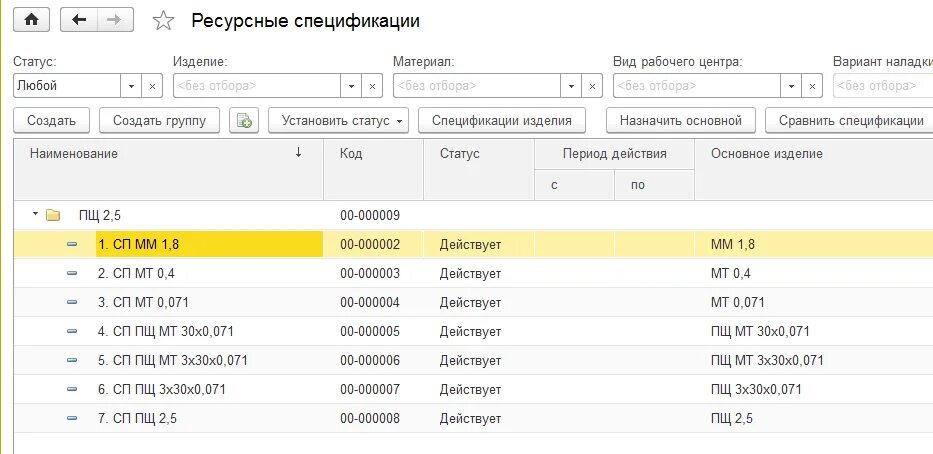
Task: Clear the Изделие filter
Action: point(372,86)
